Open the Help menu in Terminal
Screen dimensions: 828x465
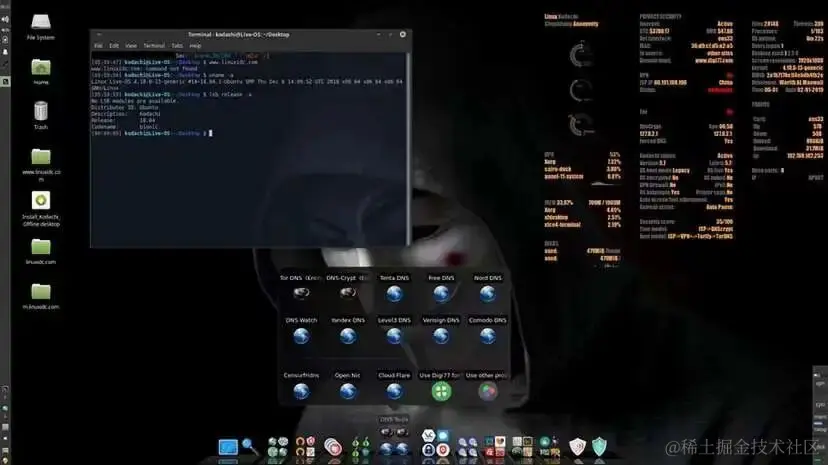tap(195, 46)
